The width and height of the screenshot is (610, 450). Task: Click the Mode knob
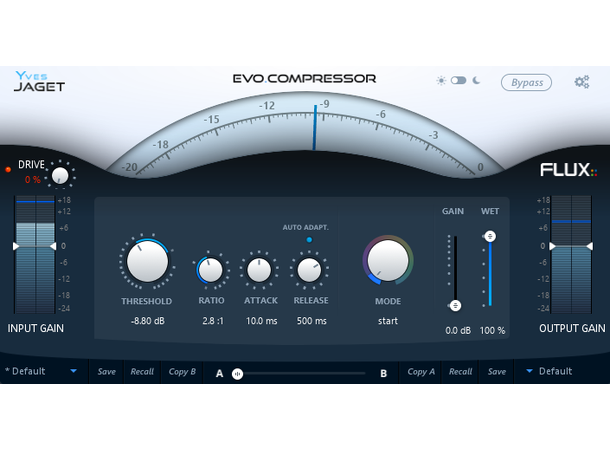click(x=388, y=260)
